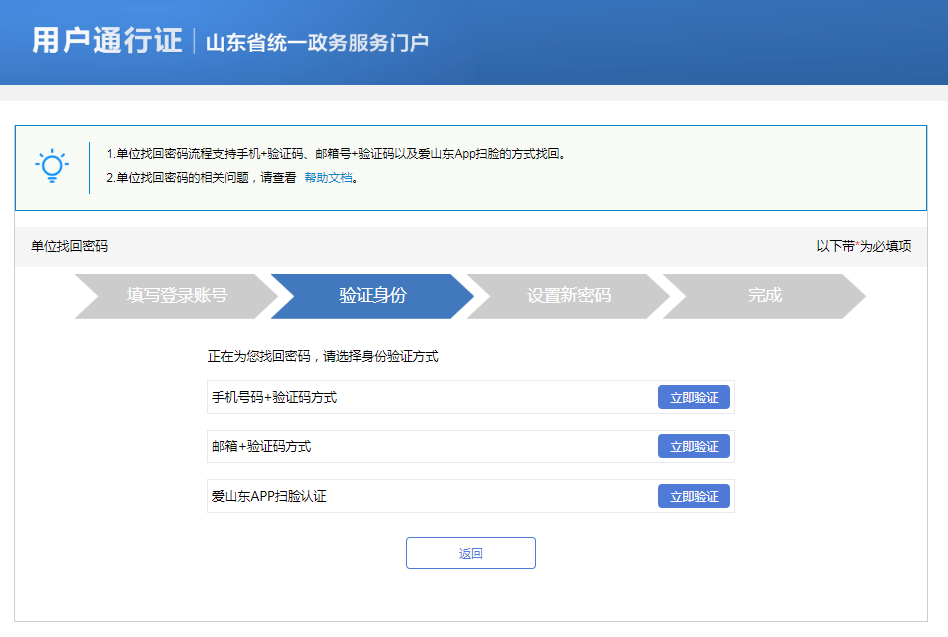Click 立即验证 for 手机号码+验证码方式
This screenshot has height=637, width=948.
[694, 396]
